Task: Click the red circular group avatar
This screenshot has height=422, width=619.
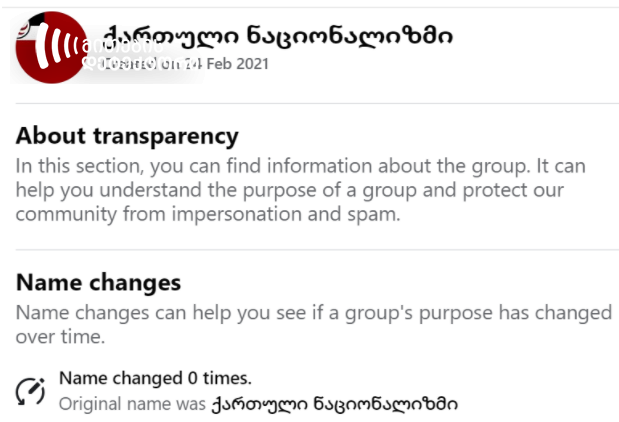Action: tap(51, 47)
